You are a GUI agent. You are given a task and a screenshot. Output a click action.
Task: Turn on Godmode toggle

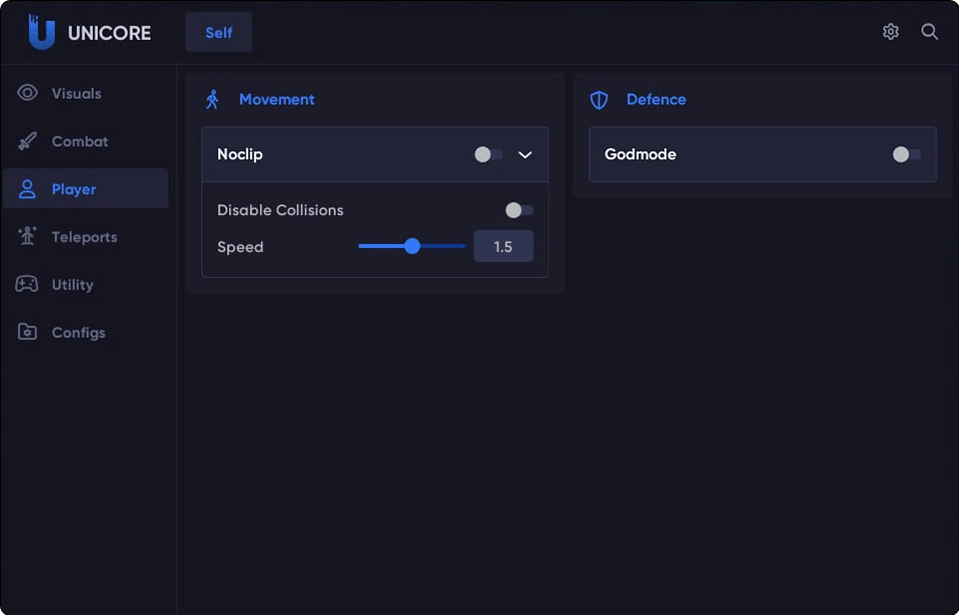click(906, 155)
